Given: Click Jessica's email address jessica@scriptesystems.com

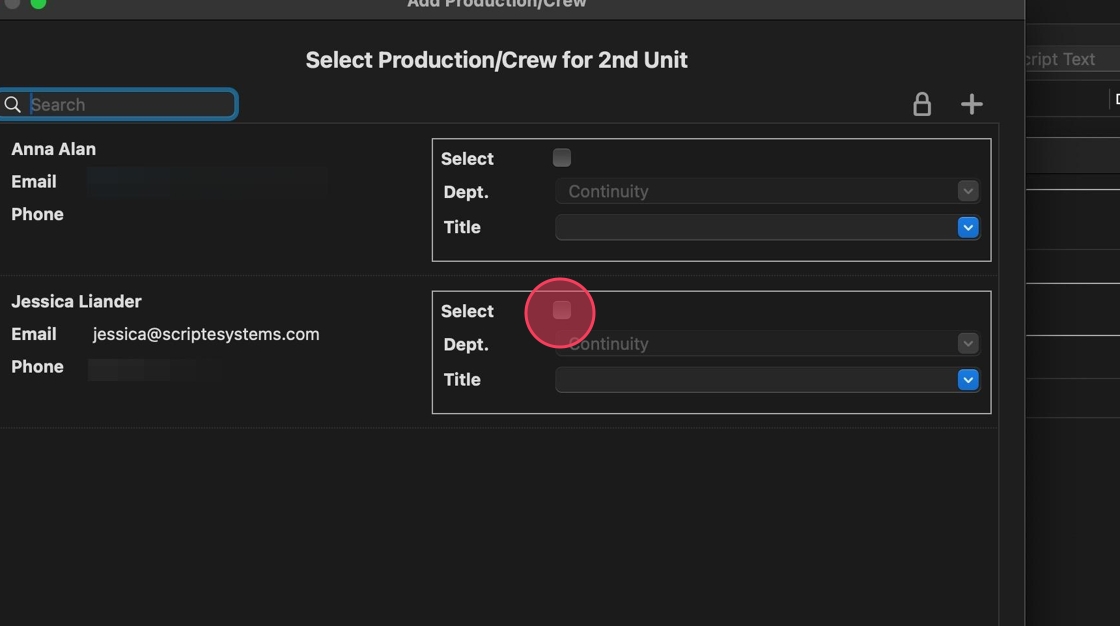Looking at the screenshot, I should (206, 334).
